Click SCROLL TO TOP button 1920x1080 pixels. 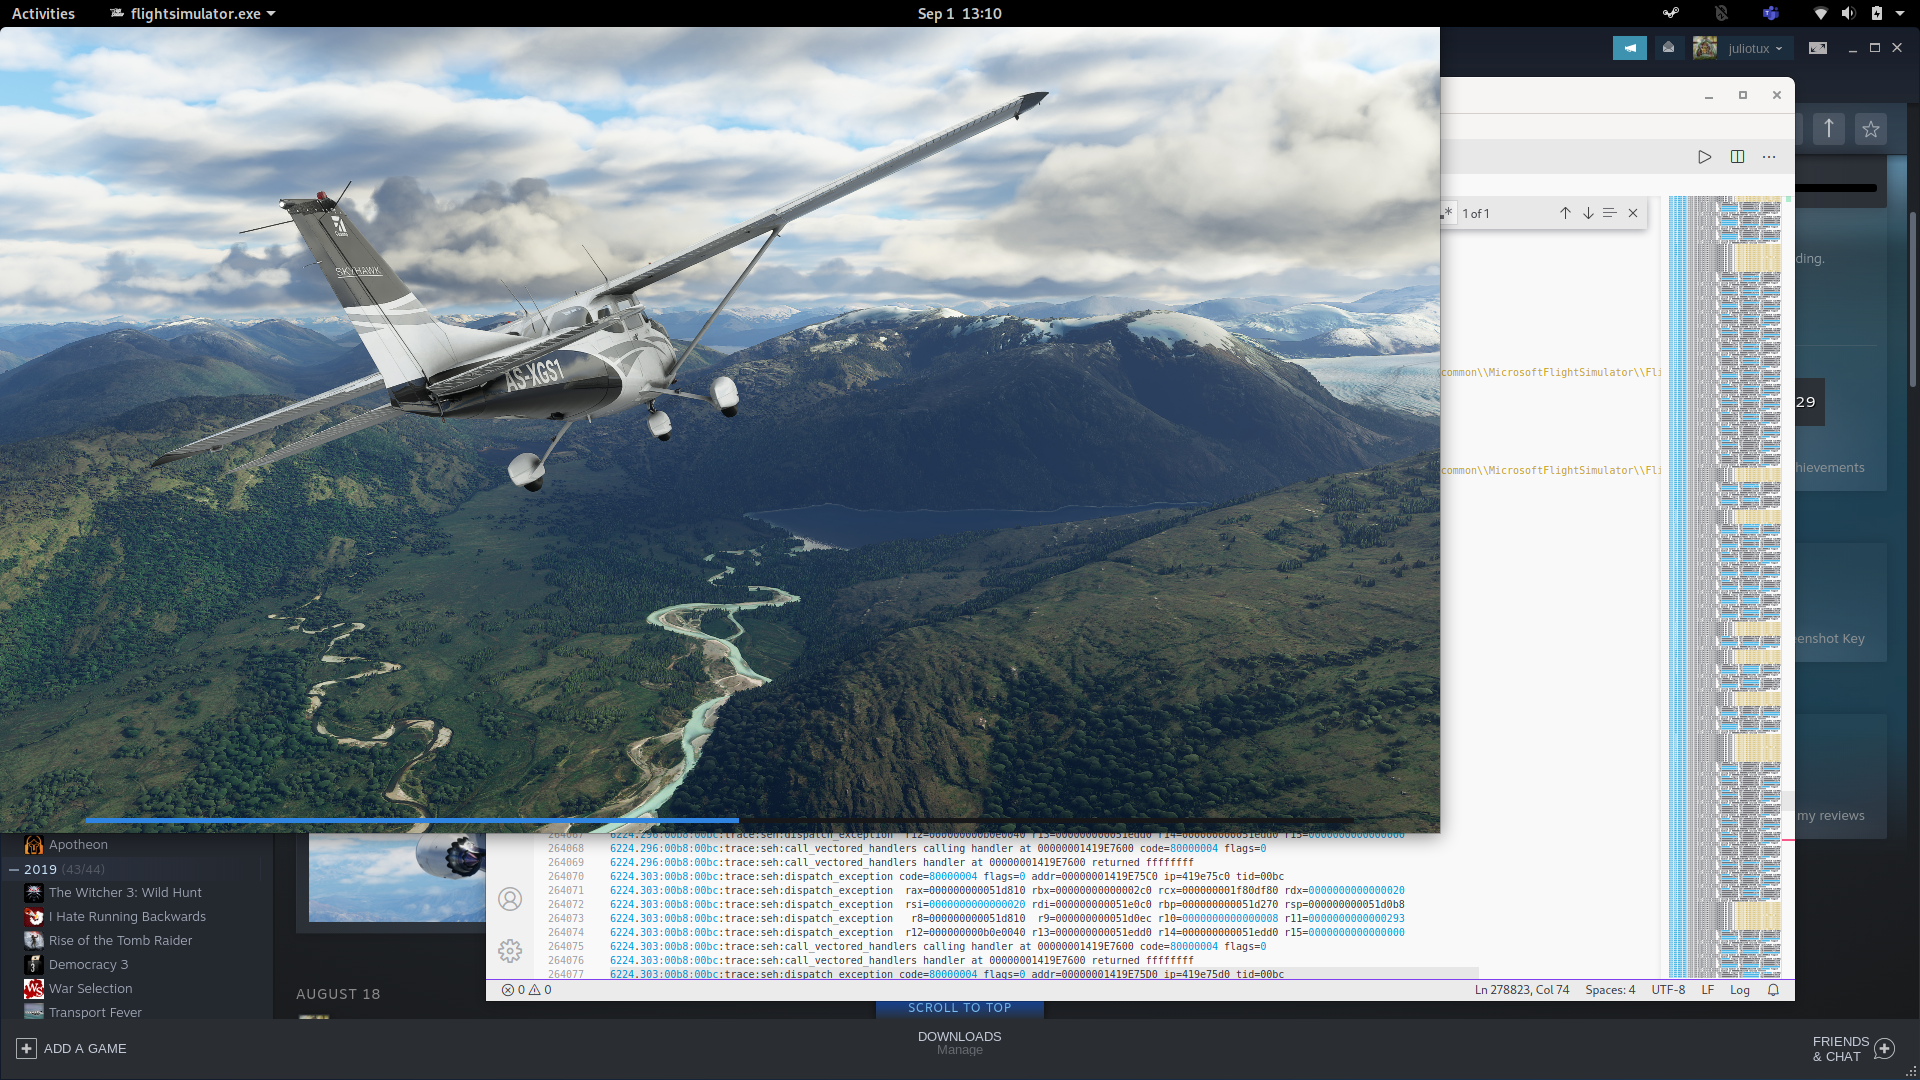click(x=959, y=1008)
